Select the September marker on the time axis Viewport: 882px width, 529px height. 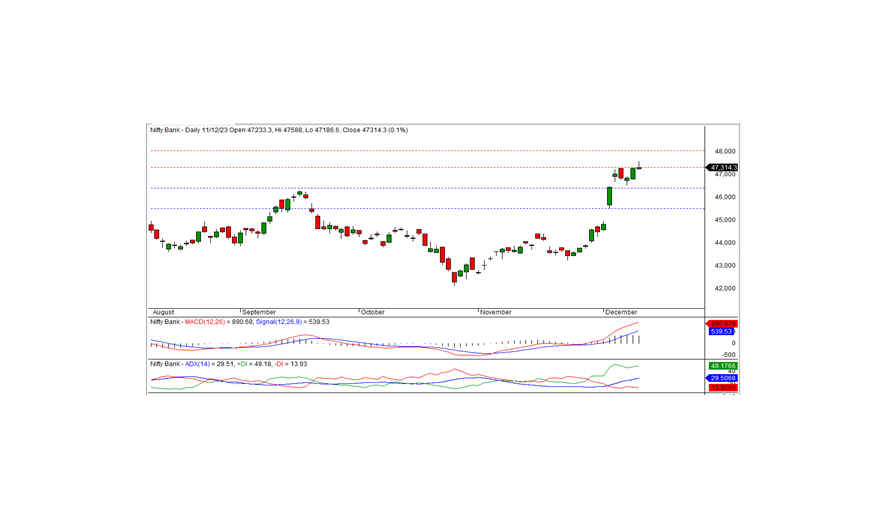[258, 312]
